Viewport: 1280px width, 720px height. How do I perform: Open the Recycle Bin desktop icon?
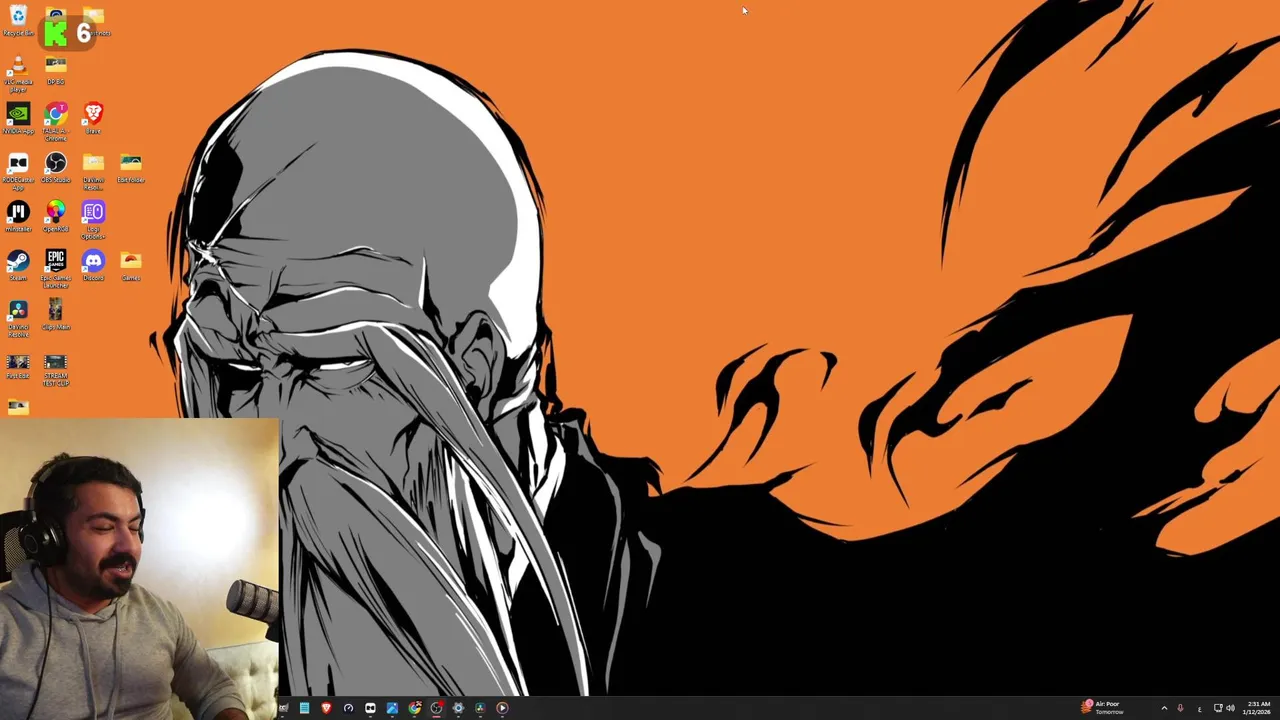[x=18, y=21]
